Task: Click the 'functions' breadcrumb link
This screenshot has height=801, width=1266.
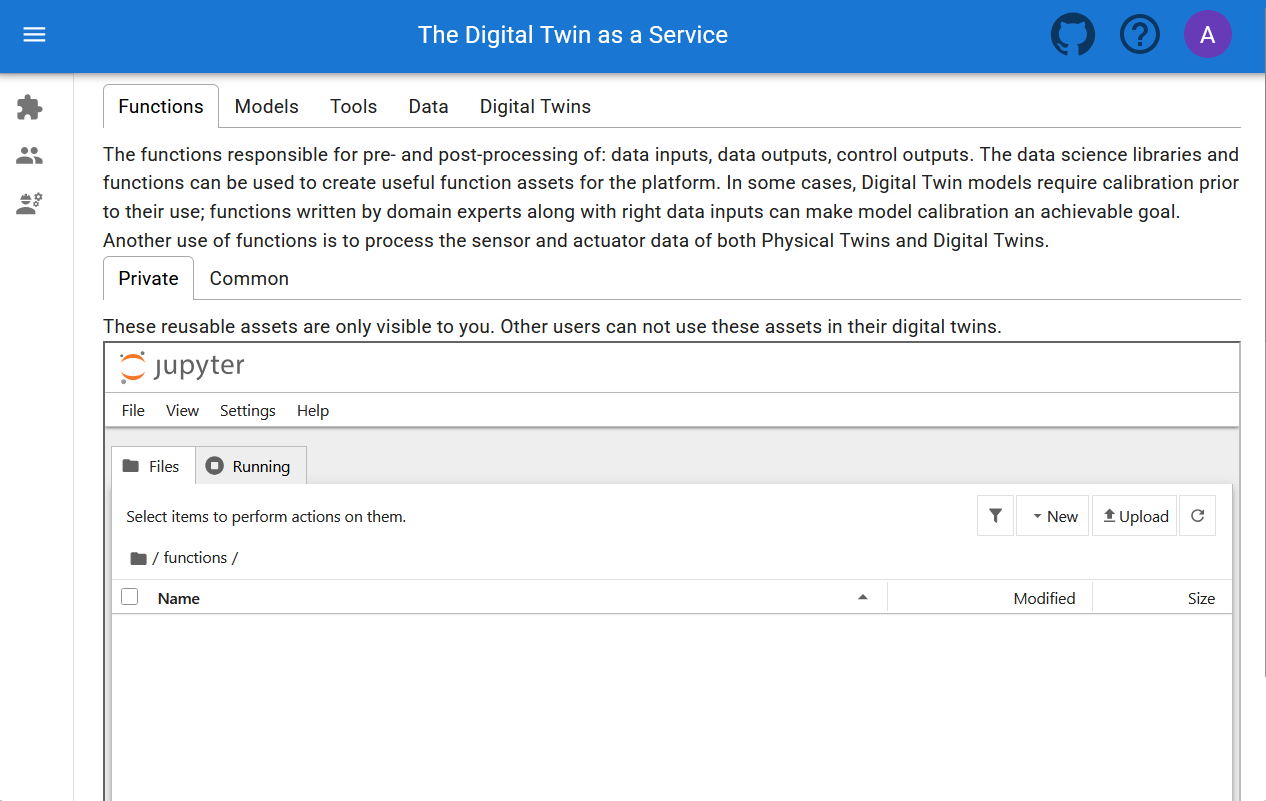Action: point(195,558)
